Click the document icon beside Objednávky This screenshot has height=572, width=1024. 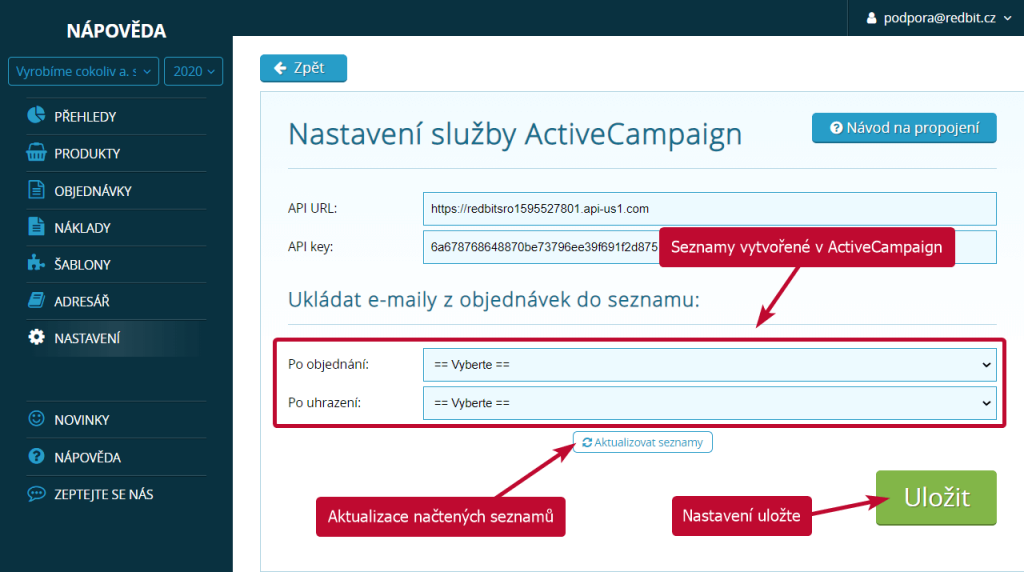(37, 190)
